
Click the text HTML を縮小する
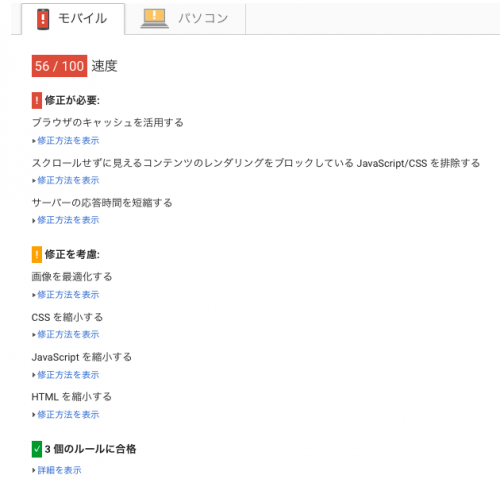pyautogui.click(x=72, y=397)
